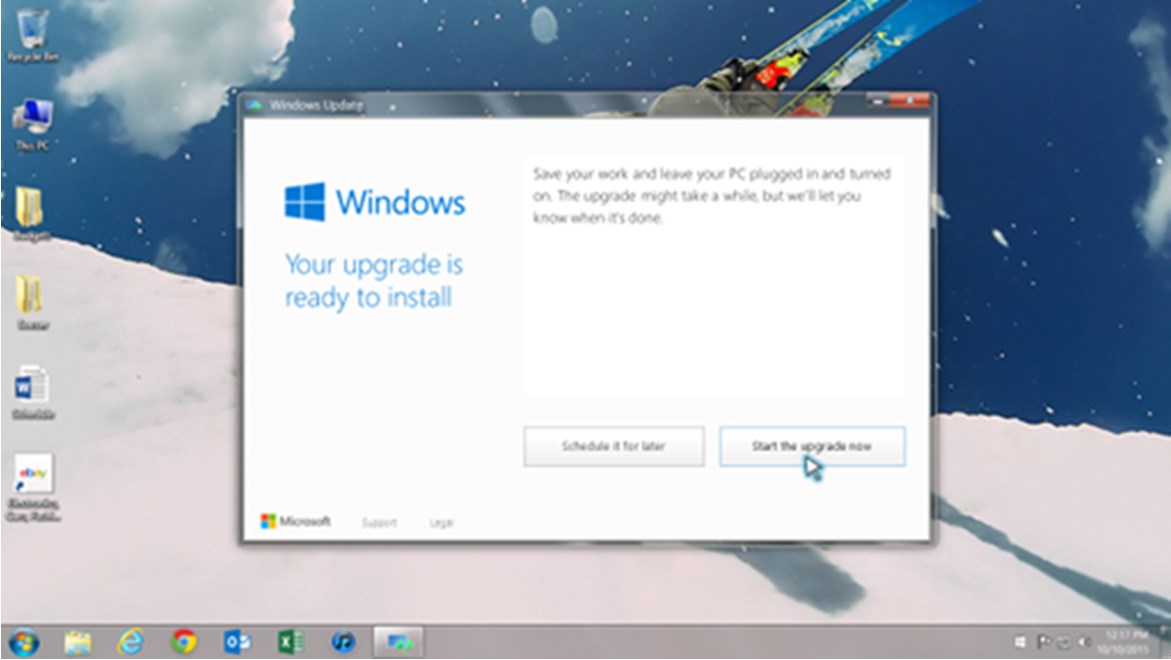
Task: Click the upgrade instructions text beginning 'Save your work'
Action: click(712, 196)
